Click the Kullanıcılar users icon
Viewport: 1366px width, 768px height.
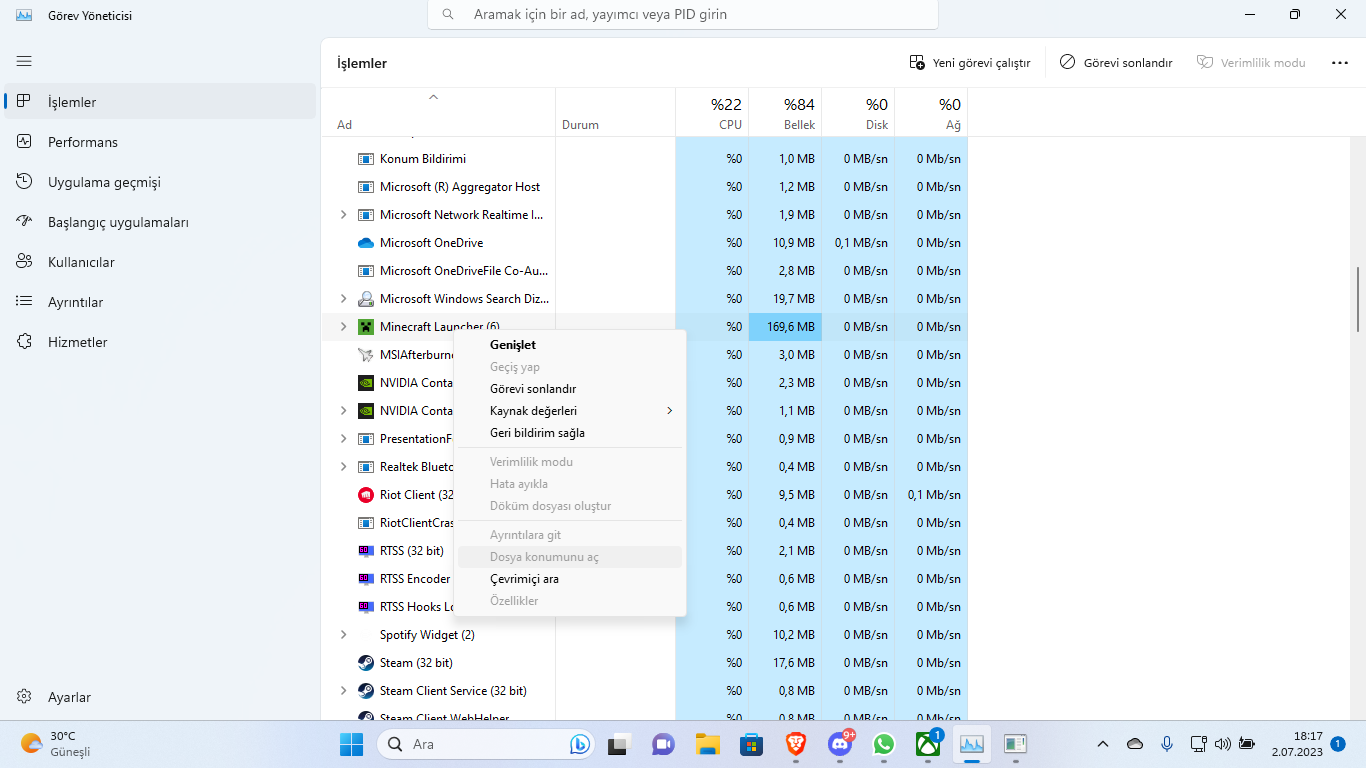tap(25, 262)
